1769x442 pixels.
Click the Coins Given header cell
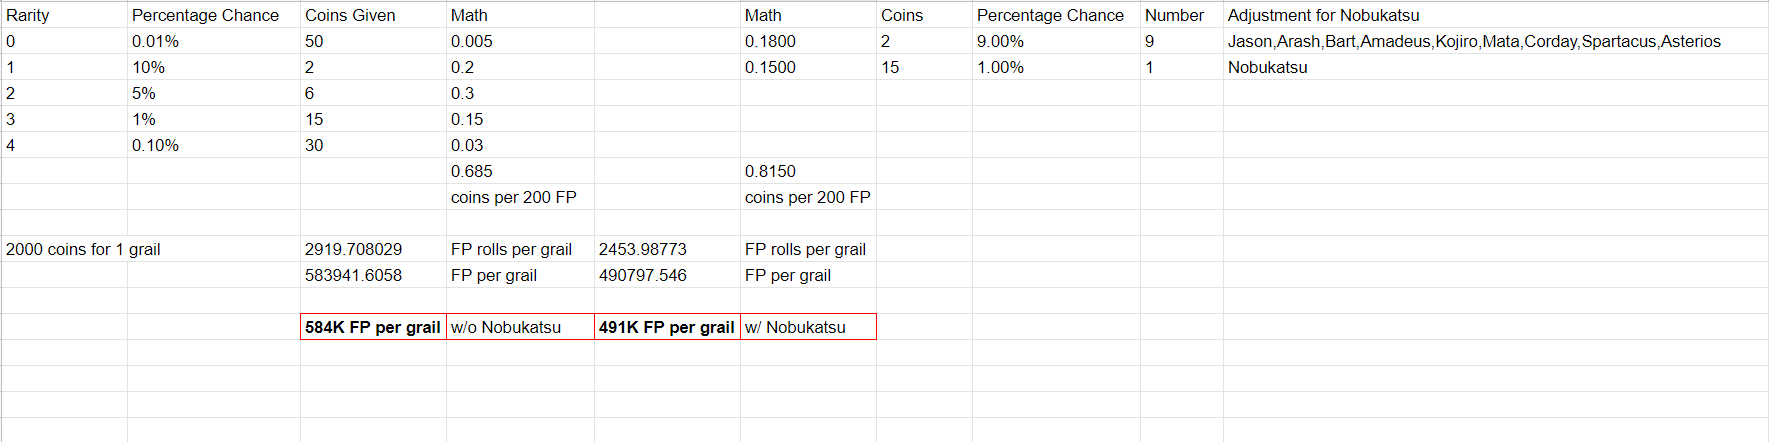coord(373,15)
